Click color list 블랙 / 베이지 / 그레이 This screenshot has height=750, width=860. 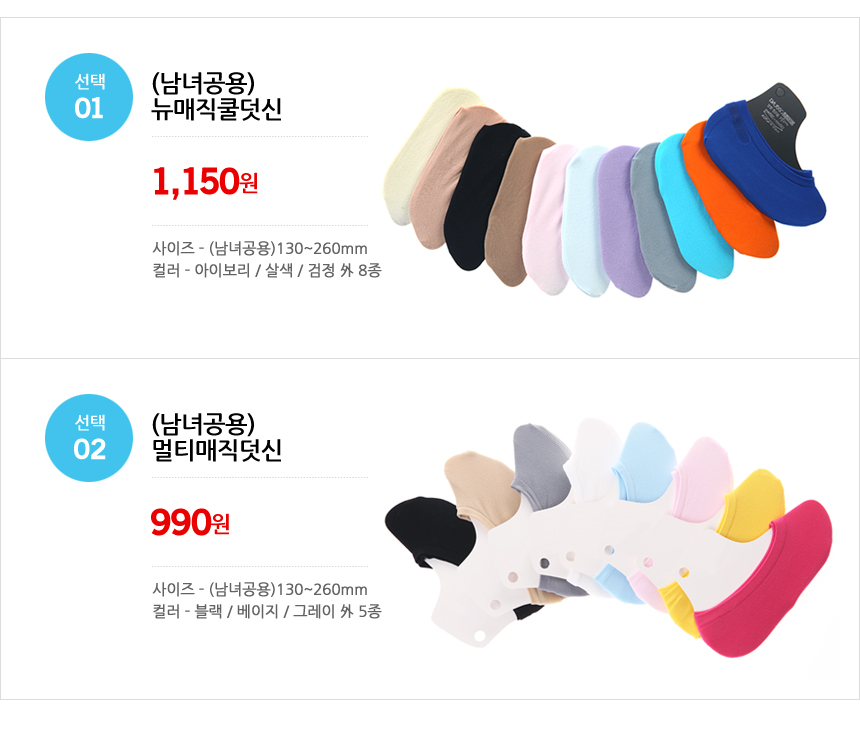point(267,611)
